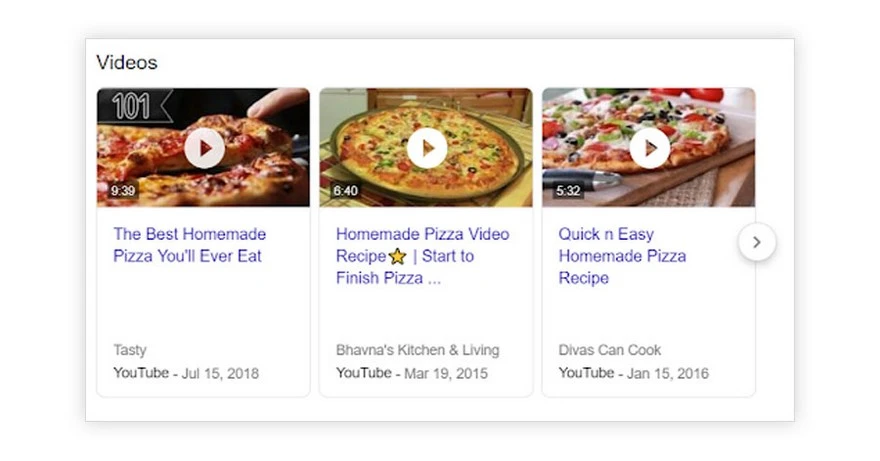Screen dimensions: 880x461
Task: Click the 5:32 duration label
Action: 568,190
